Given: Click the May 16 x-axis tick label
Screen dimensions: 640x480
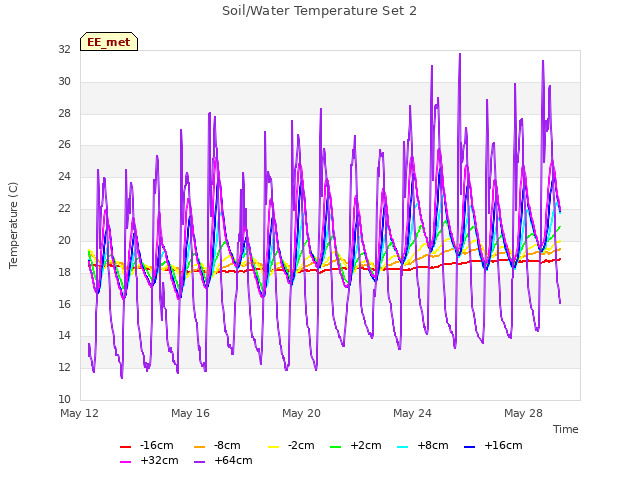Looking at the screenshot, I should (x=190, y=413).
